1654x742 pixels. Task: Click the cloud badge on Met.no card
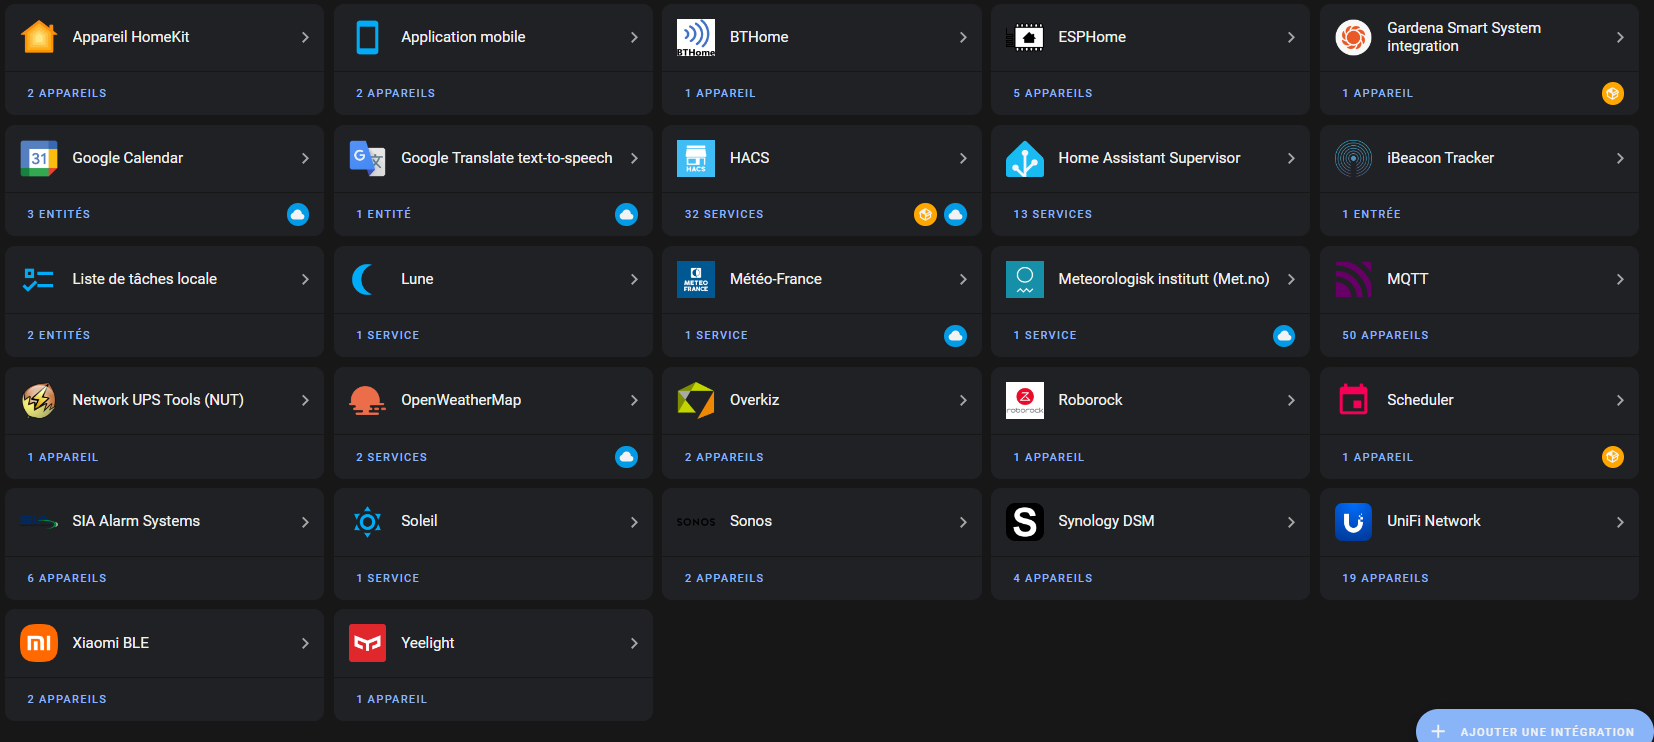point(1284,336)
